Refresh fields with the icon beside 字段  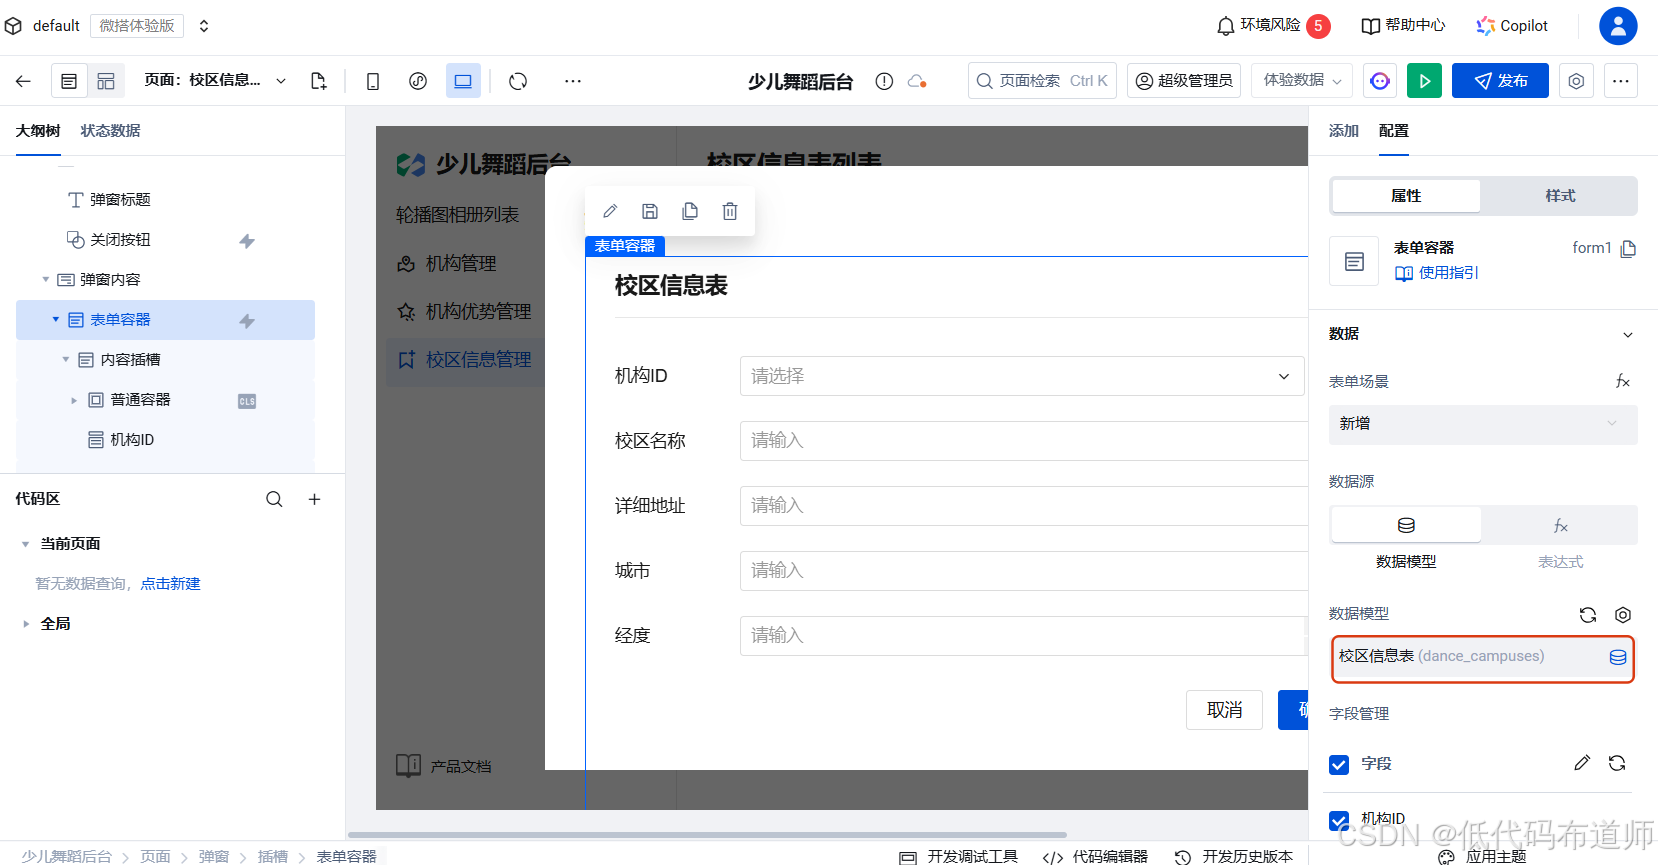coord(1617,763)
